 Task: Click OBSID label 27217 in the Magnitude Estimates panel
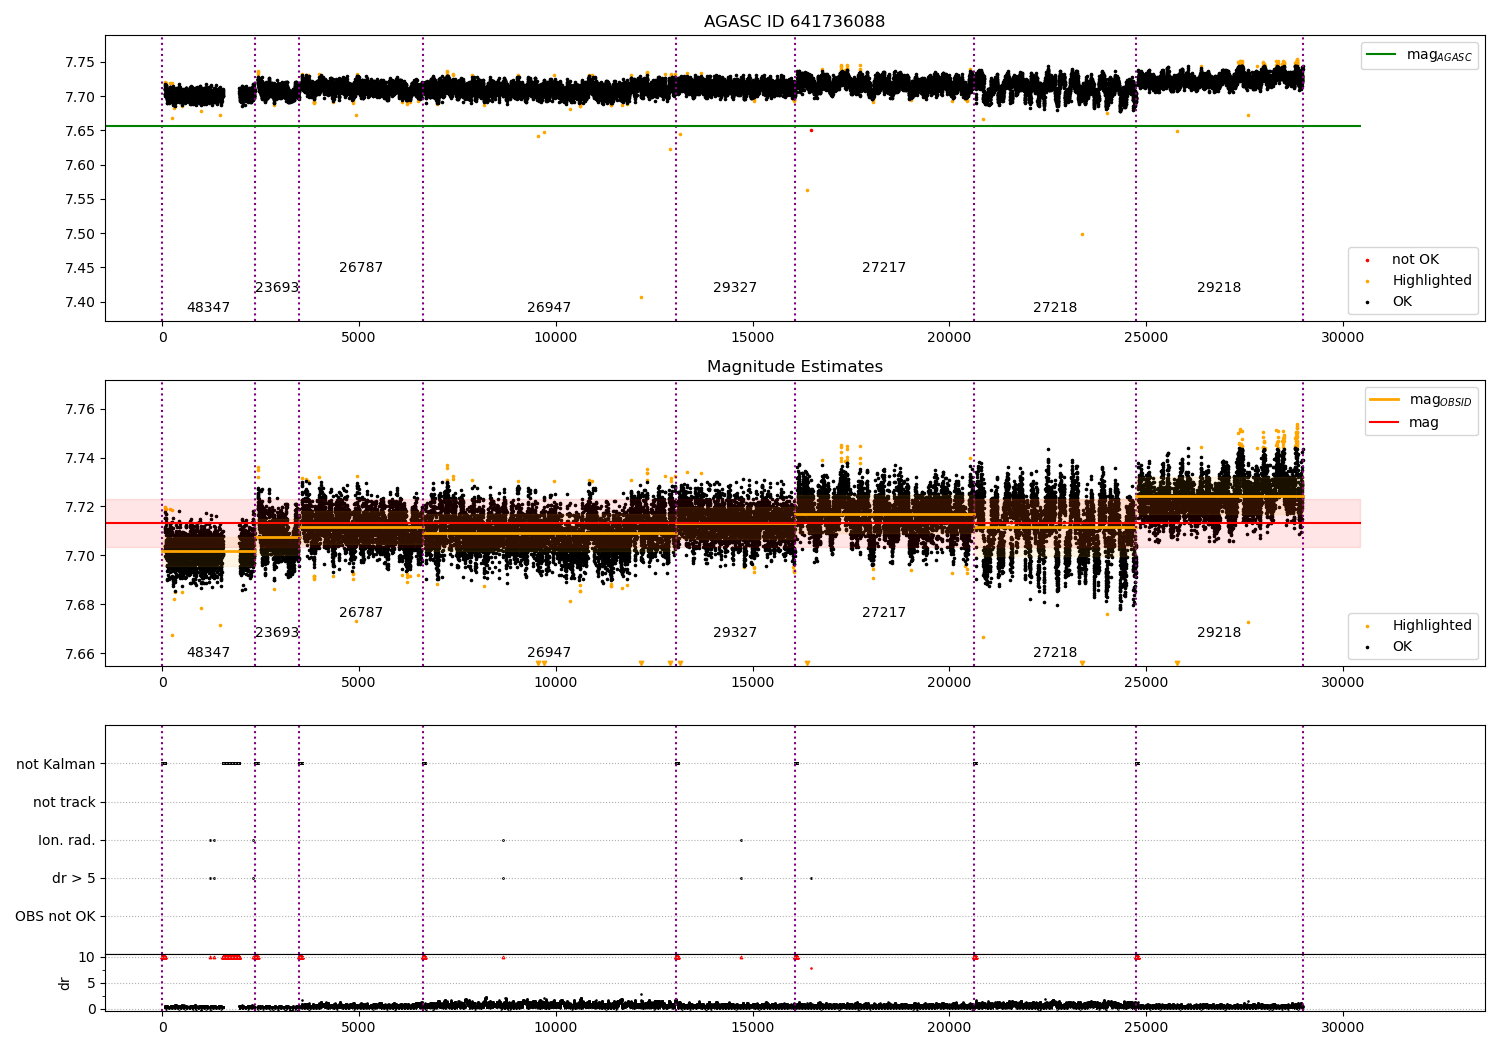click(884, 613)
